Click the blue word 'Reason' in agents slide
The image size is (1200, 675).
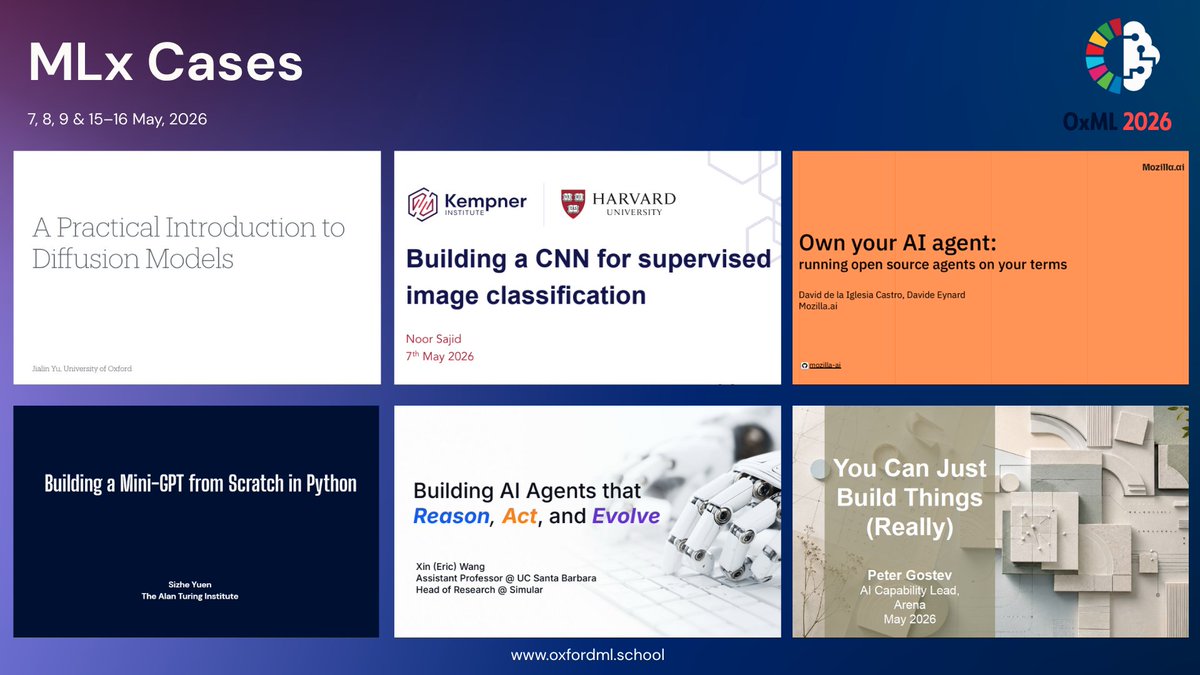pyautogui.click(x=452, y=516)
